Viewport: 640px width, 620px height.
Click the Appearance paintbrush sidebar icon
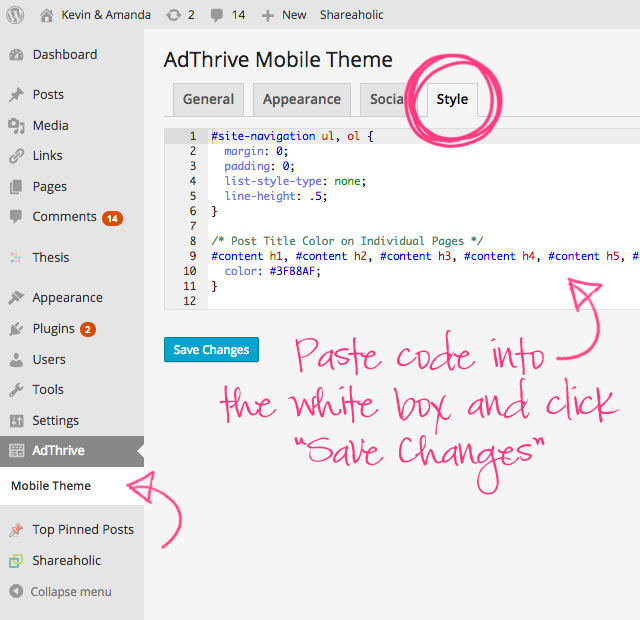[x=16, y=298]
